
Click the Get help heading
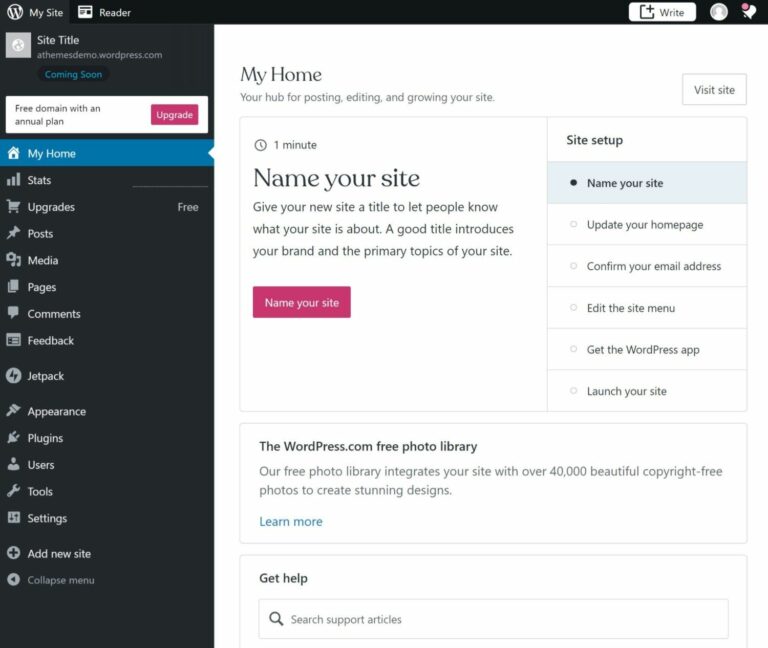tap(284, 578)
